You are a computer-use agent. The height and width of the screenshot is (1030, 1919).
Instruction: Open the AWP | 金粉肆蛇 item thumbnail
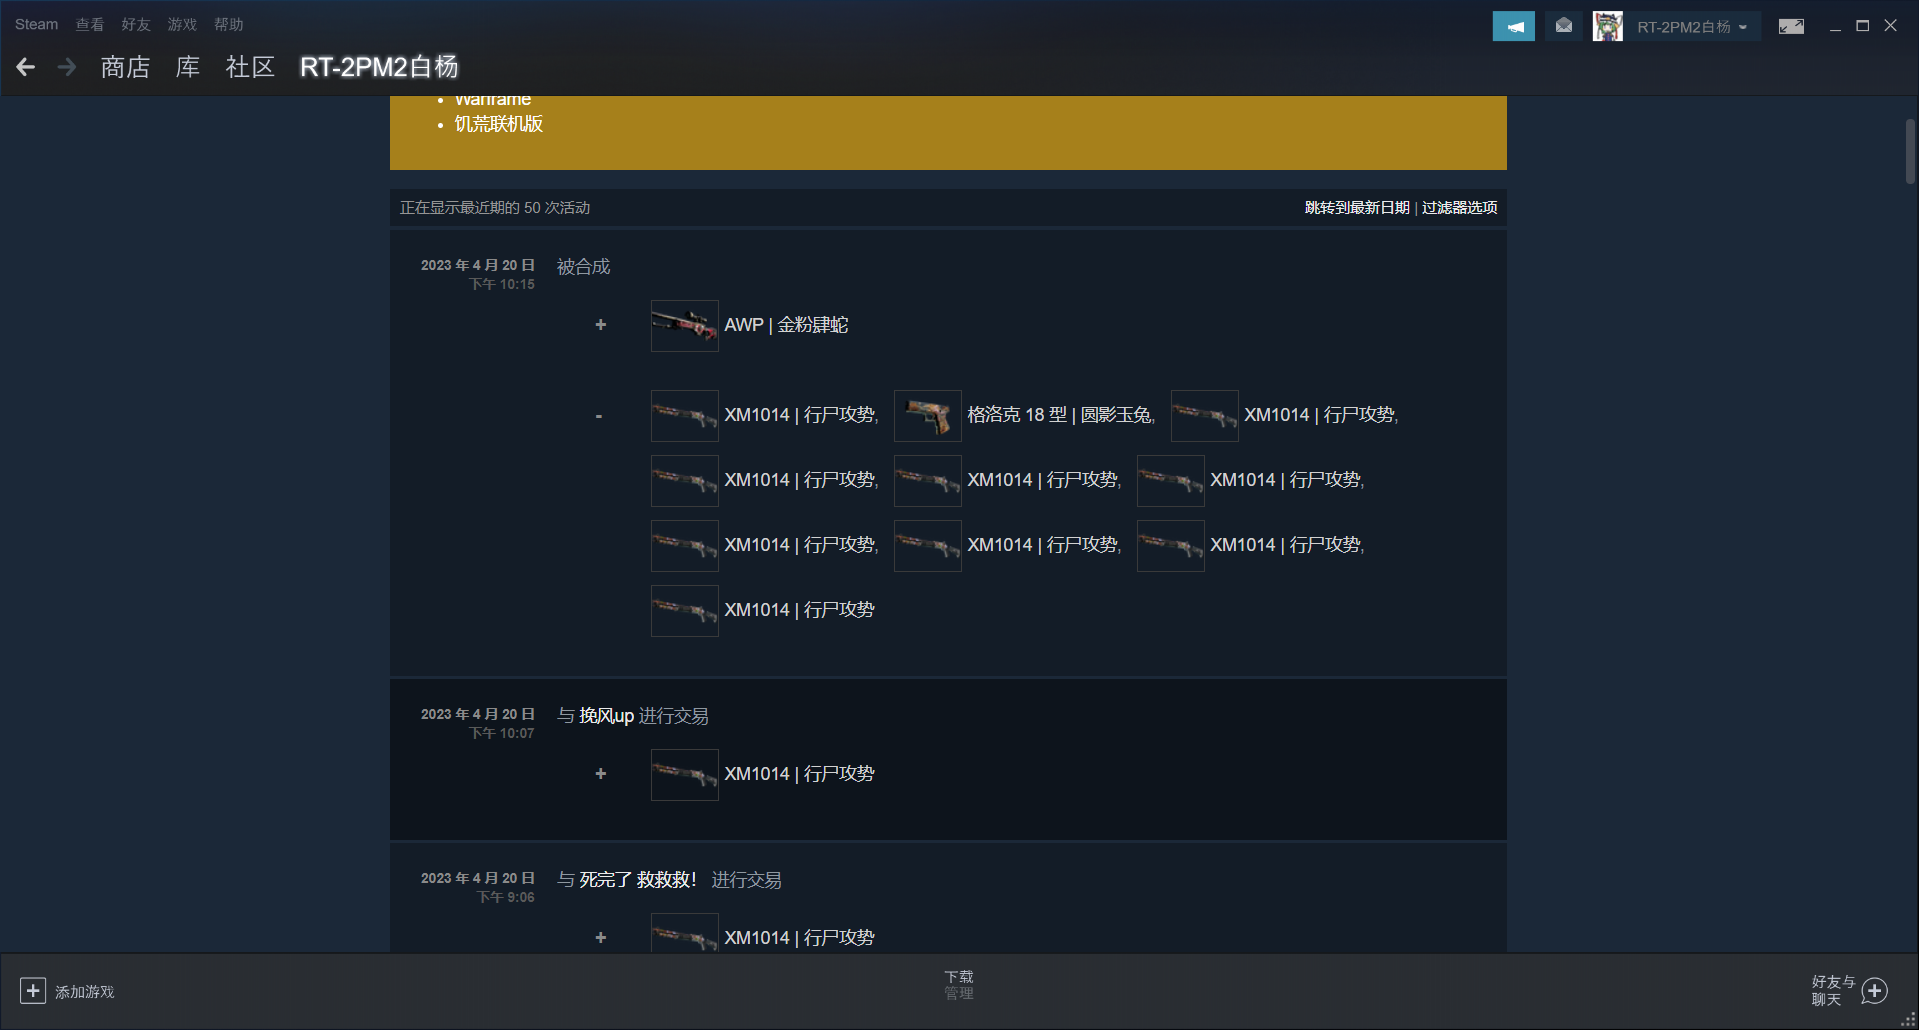coord(685,326)
